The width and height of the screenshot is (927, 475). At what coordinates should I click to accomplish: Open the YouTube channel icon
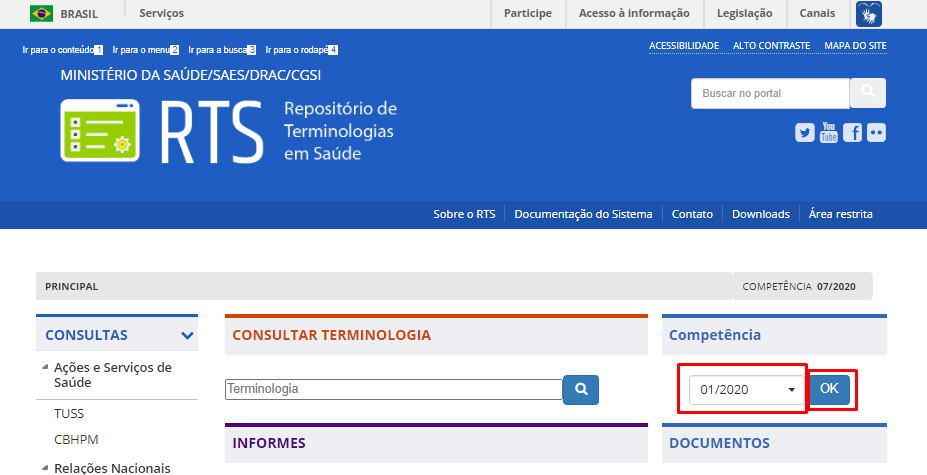[828, 132]
